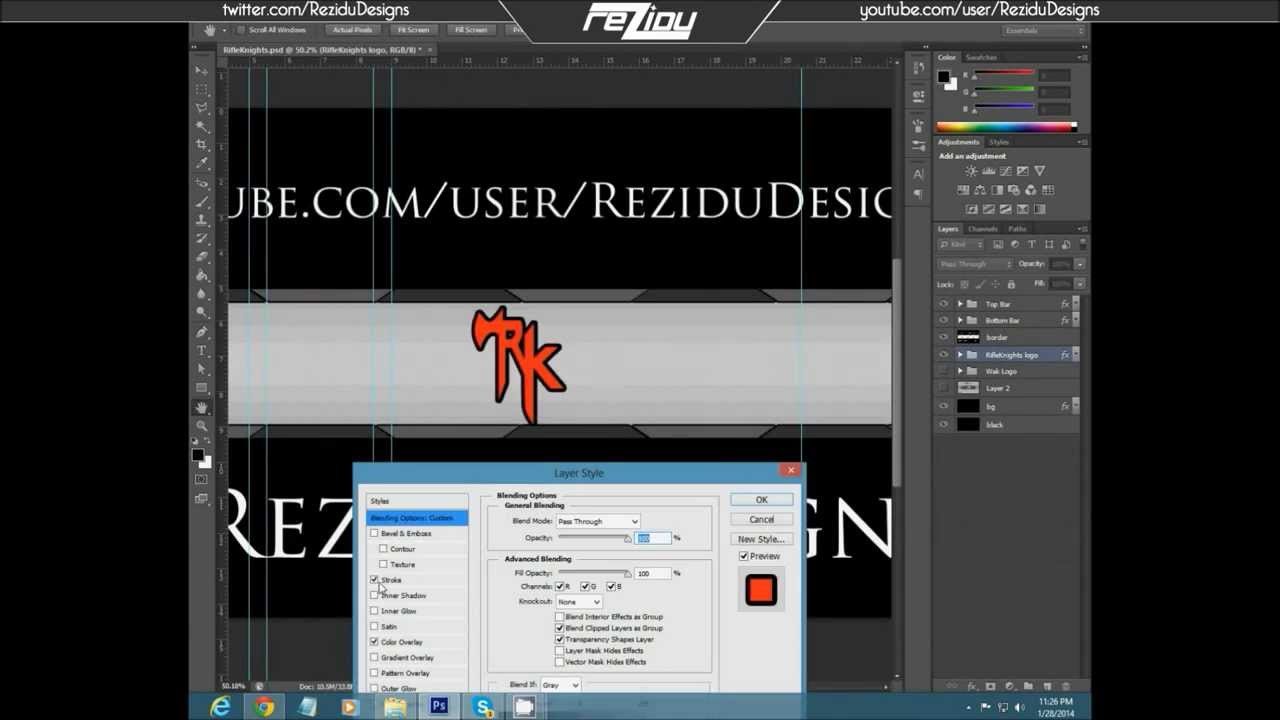
Task: Click OK in Layer Style dialog
Action: pyautogui.click(x=761, y=500)
